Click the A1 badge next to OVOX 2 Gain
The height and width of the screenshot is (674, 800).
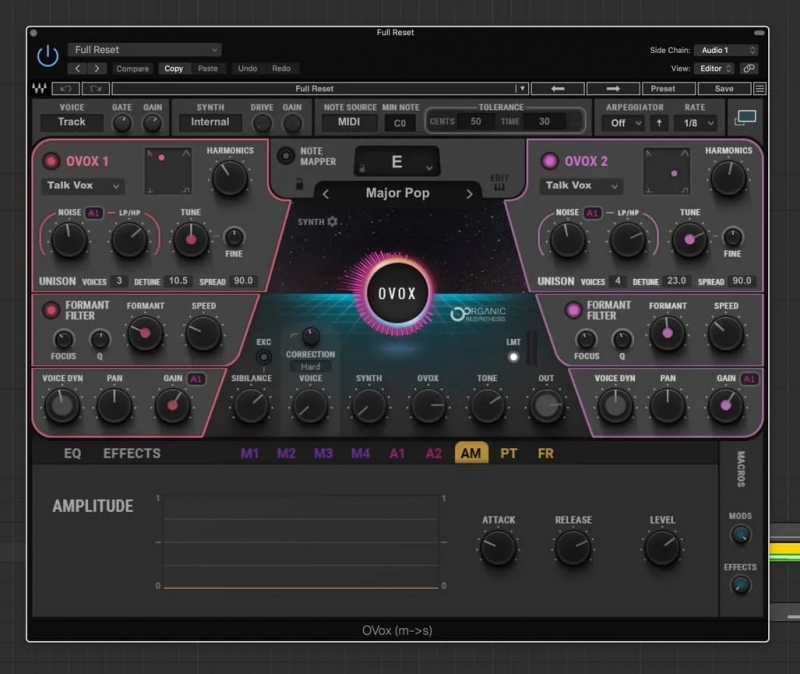point(748,379)
